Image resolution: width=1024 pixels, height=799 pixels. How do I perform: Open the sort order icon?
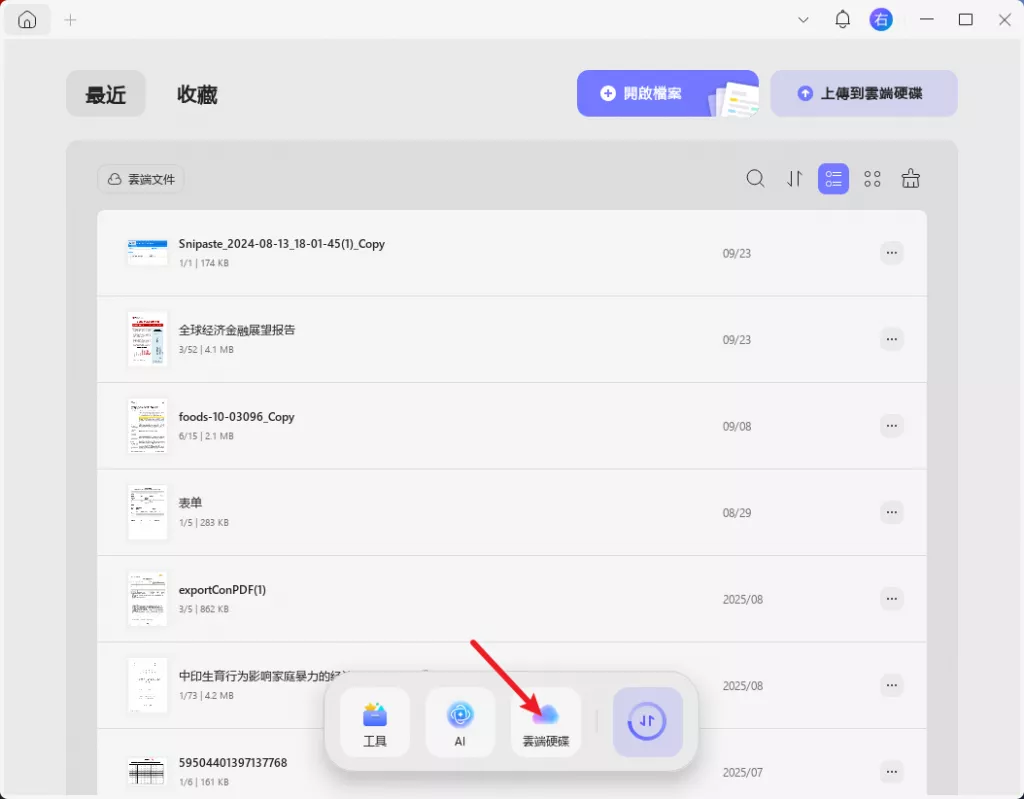(x=794, y=178)
